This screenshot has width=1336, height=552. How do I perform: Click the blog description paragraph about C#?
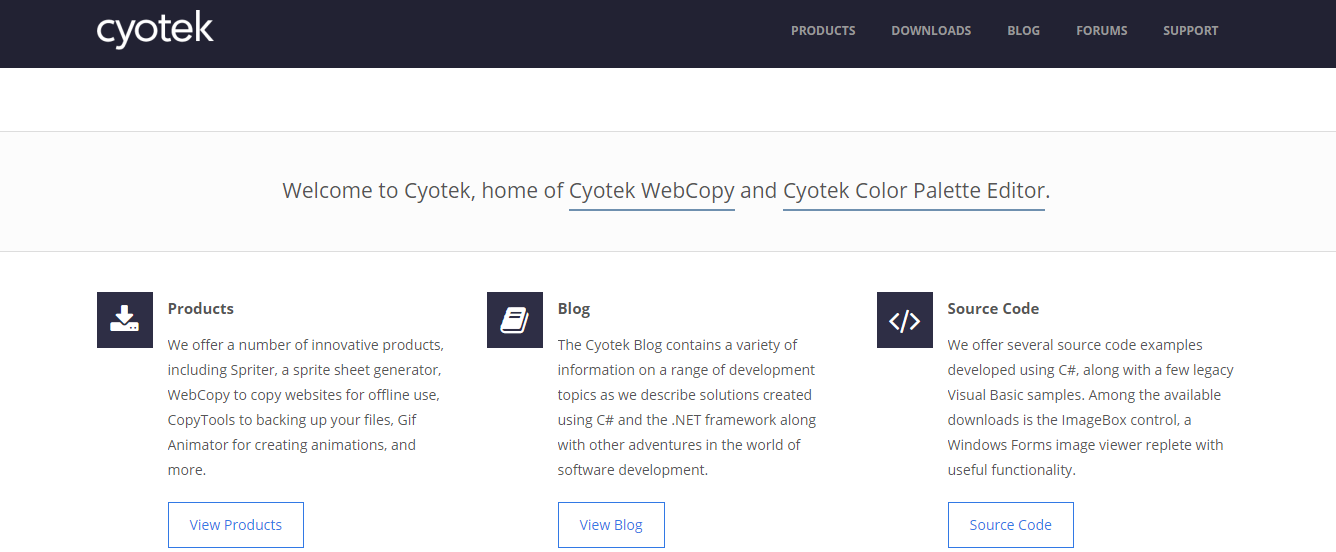tap(687, 407)
